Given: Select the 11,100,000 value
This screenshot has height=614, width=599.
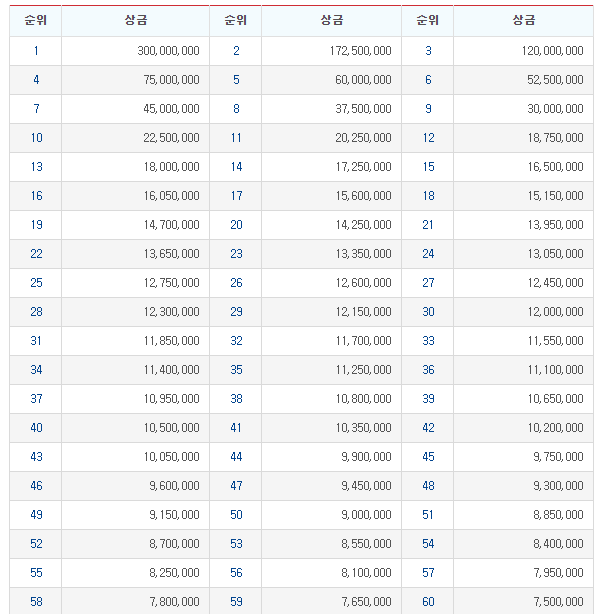Looking at the screenshot, I should [x=555, y=370].
